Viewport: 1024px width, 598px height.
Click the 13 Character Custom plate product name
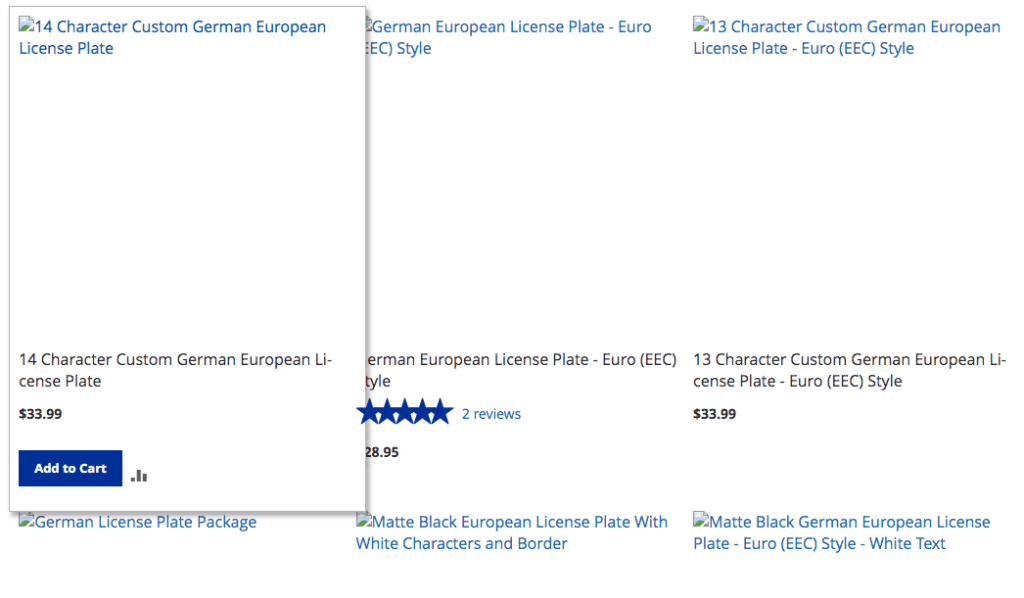[849, 370]
